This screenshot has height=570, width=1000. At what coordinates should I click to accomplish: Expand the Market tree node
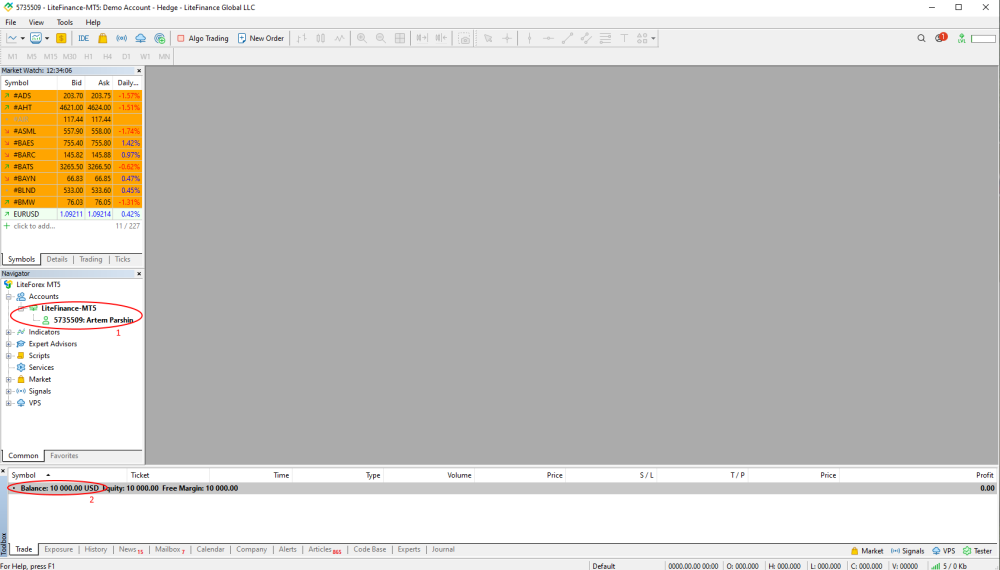click(x=9, y=379)
